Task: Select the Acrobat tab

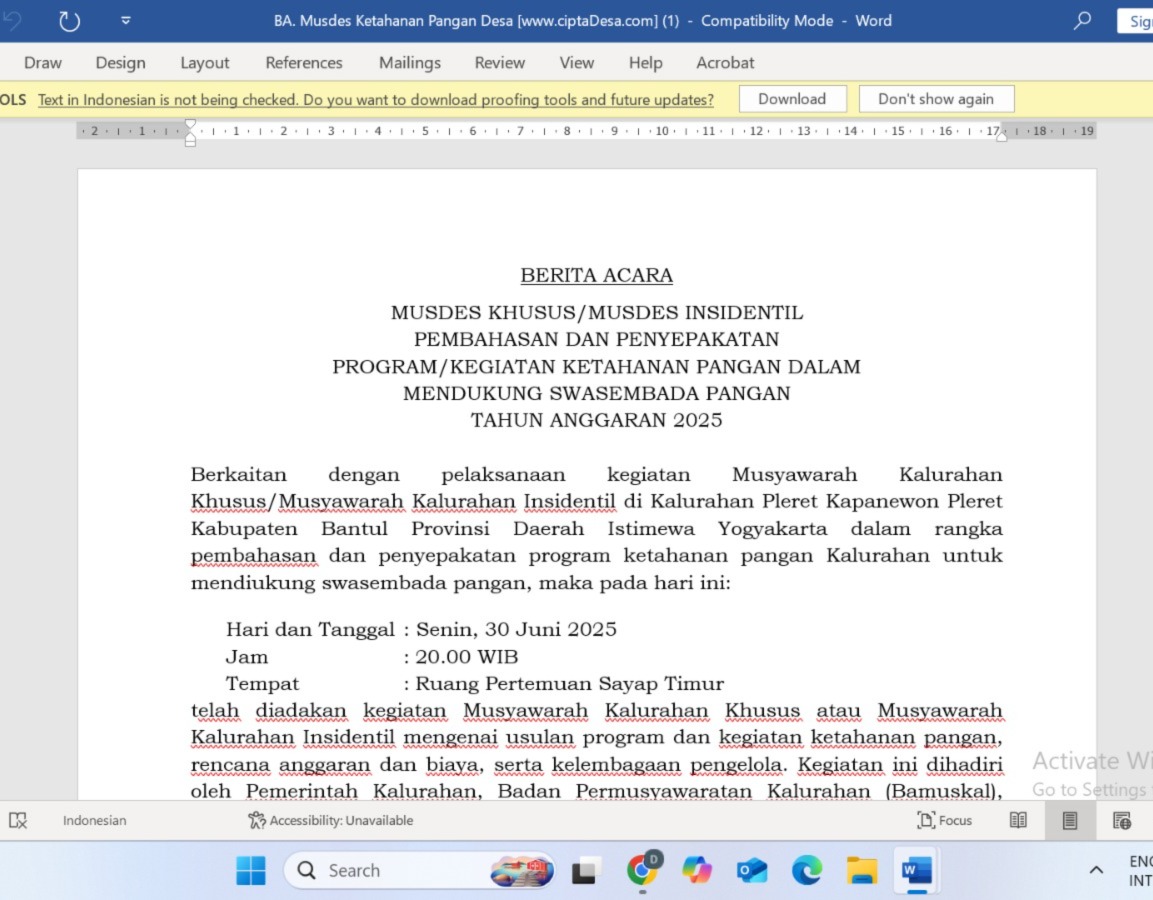Action: pyautogui.click(x=725, y=62)
